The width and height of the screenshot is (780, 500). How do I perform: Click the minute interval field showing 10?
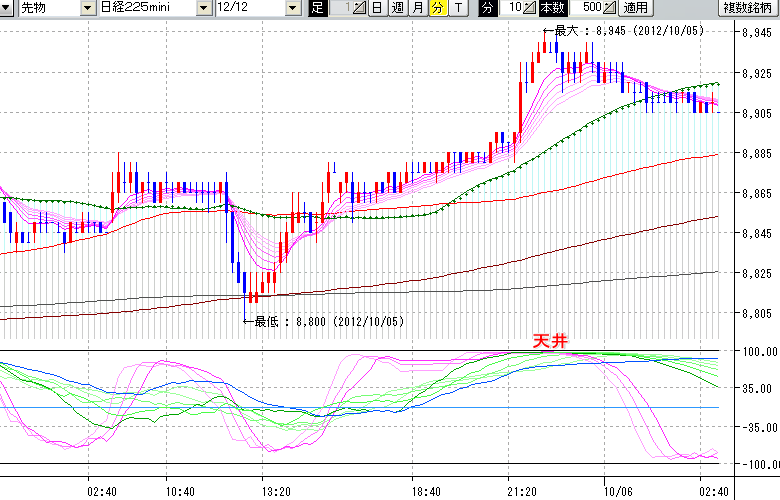[513, 8]
